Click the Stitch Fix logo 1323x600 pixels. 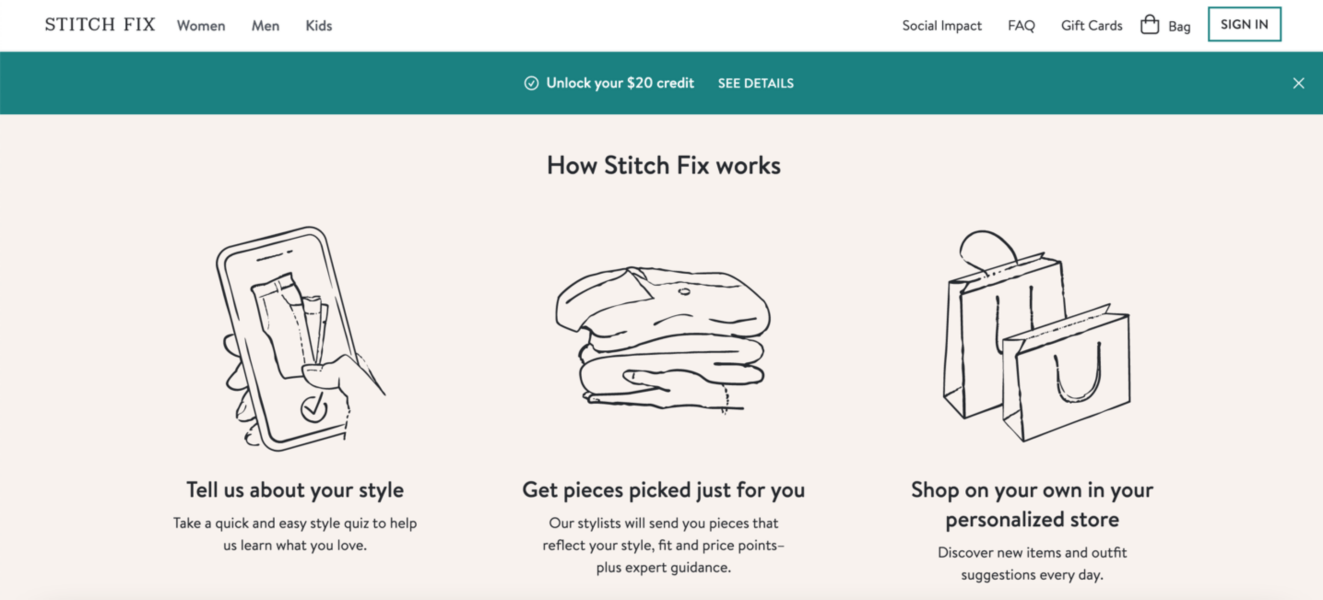[99, 24]
